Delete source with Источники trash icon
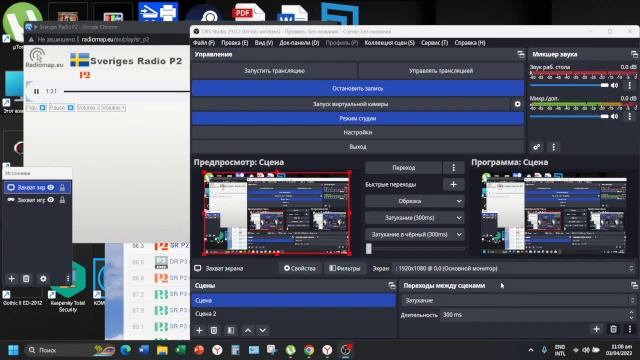Screen dimensions: 640x360 coord(26,279)
